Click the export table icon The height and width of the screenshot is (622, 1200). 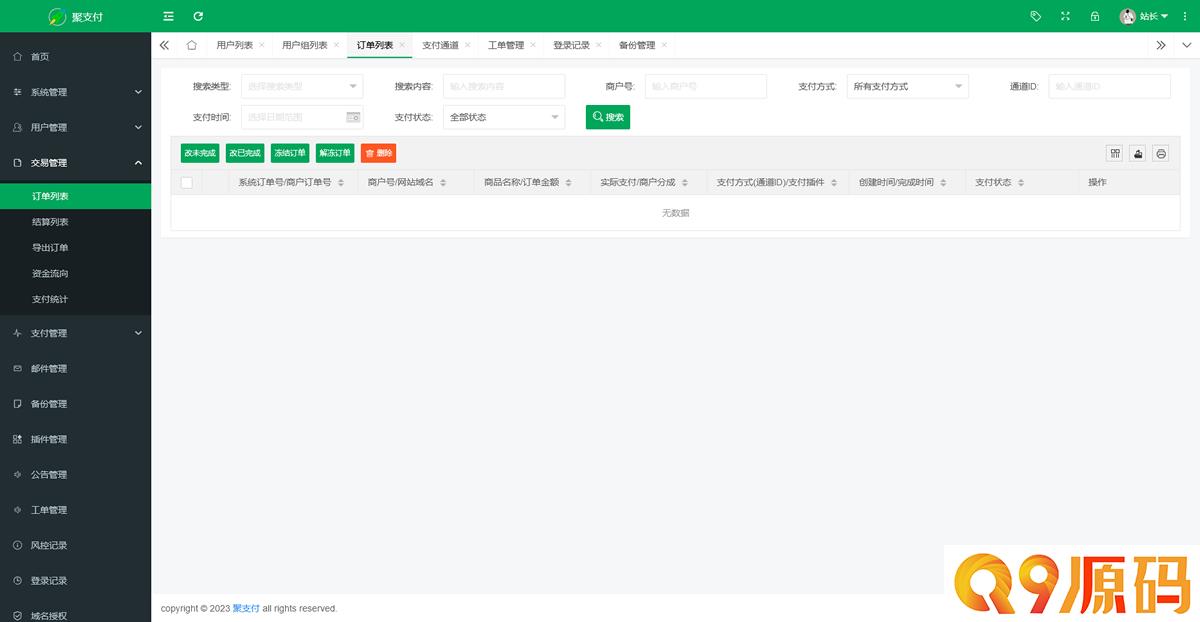1138,153
